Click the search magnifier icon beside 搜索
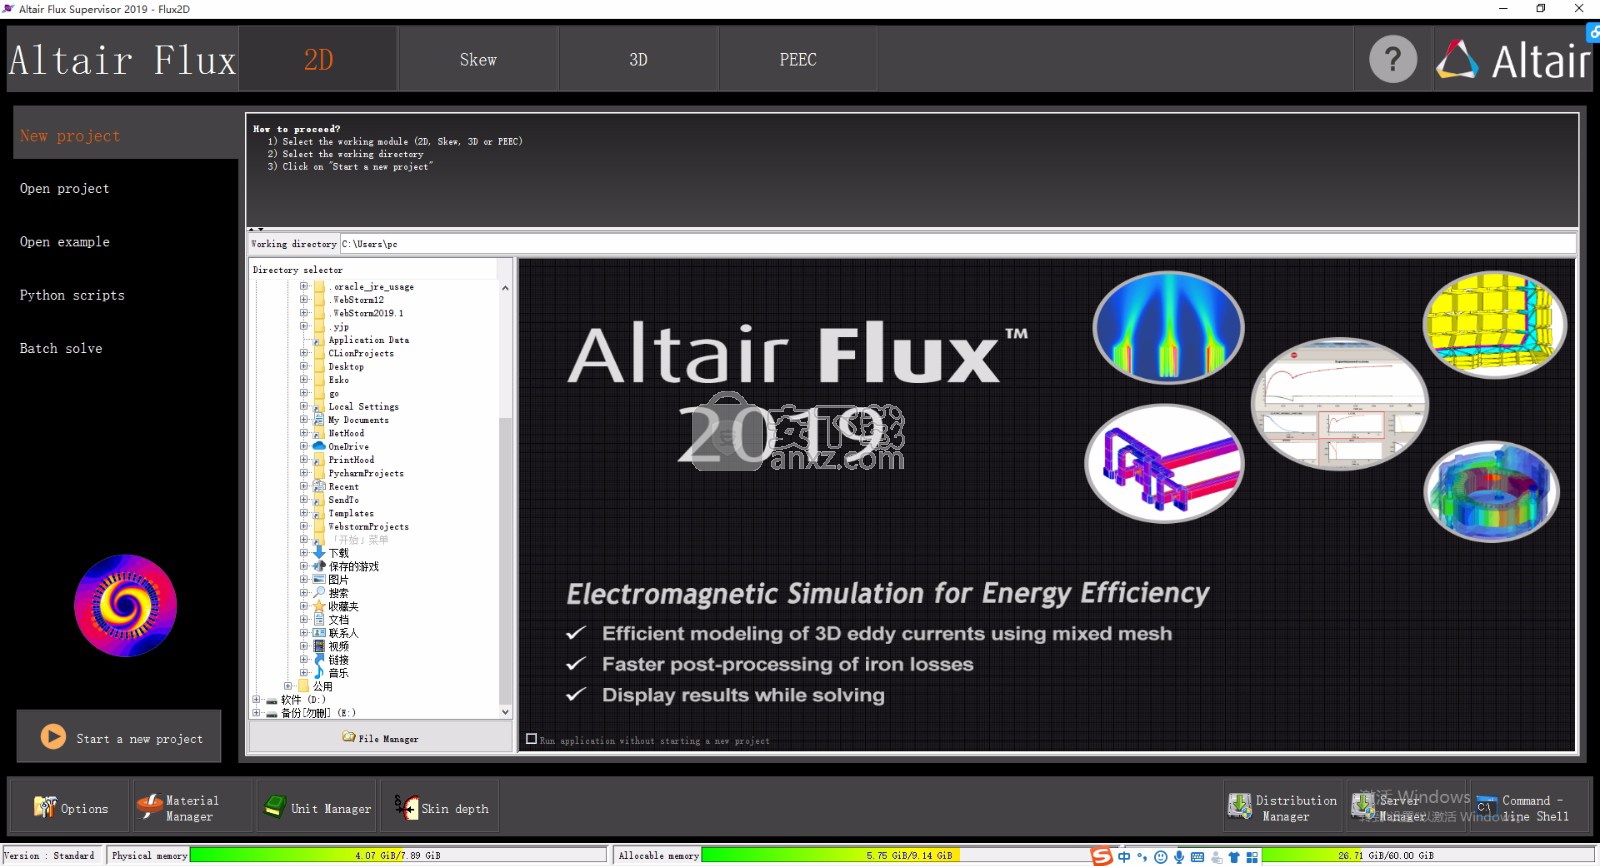This screenshot has width=1600, height=866. 319,593
